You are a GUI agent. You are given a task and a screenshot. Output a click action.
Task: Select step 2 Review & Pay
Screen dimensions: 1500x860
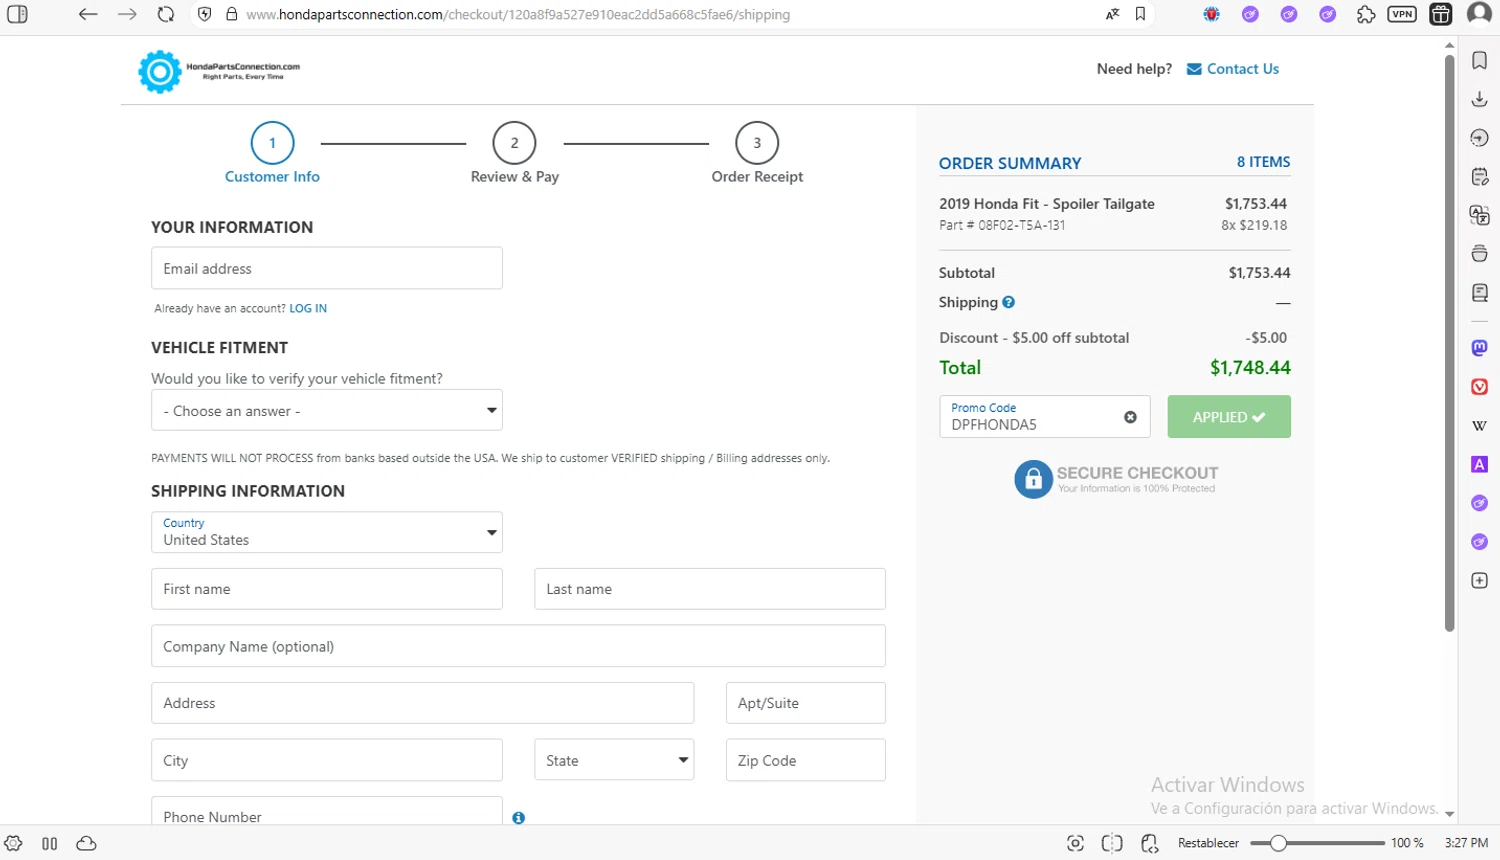pyautogui.click(x=515, y=153)
